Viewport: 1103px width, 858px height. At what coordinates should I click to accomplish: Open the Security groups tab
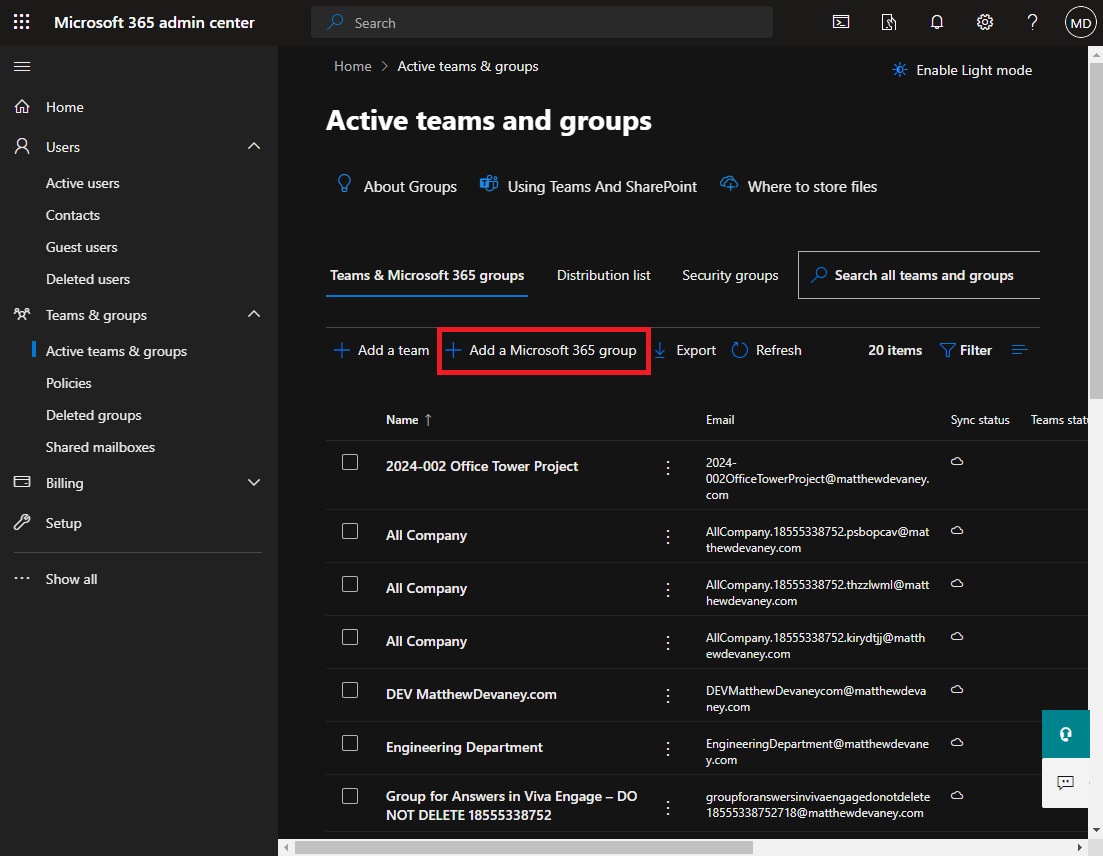(x=730, y=275)
